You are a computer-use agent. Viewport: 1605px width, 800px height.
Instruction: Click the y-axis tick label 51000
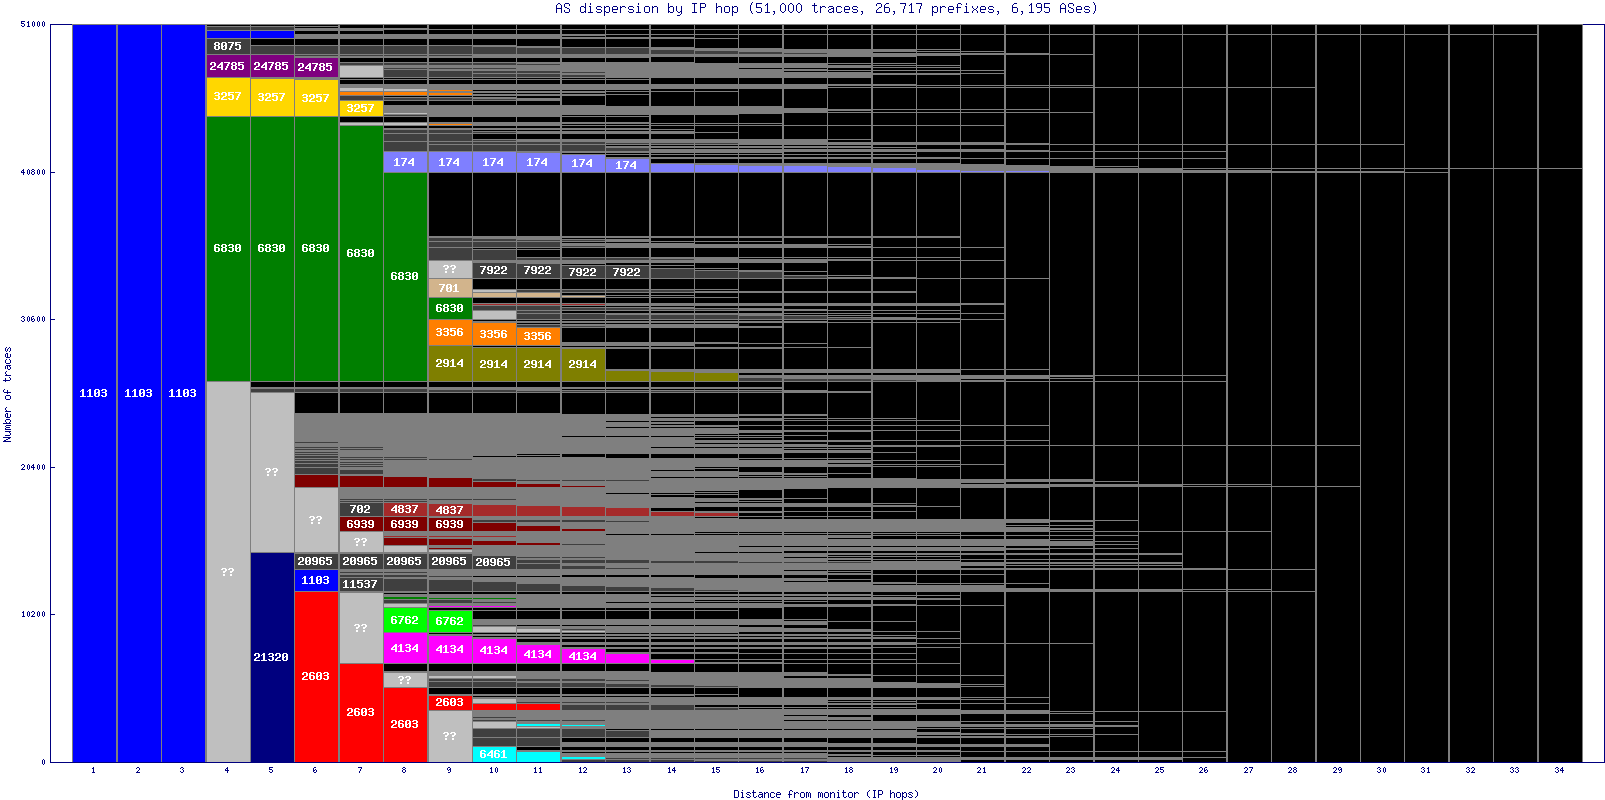33,24
